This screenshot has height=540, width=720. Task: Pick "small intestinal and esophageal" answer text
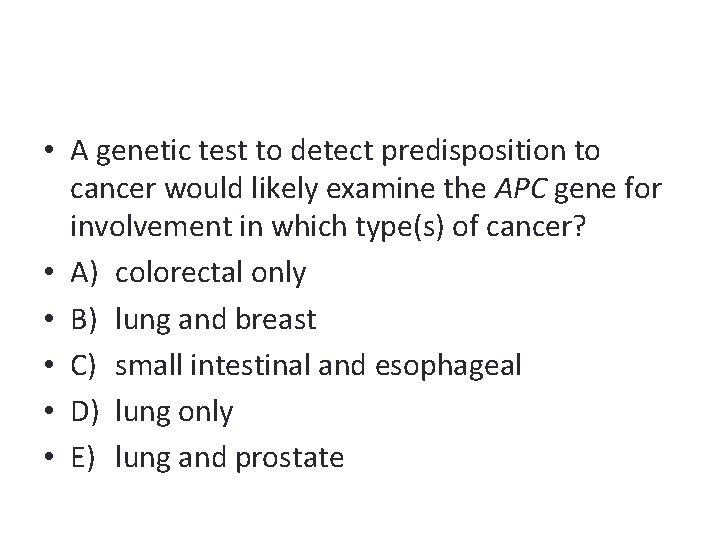(318, 366)
